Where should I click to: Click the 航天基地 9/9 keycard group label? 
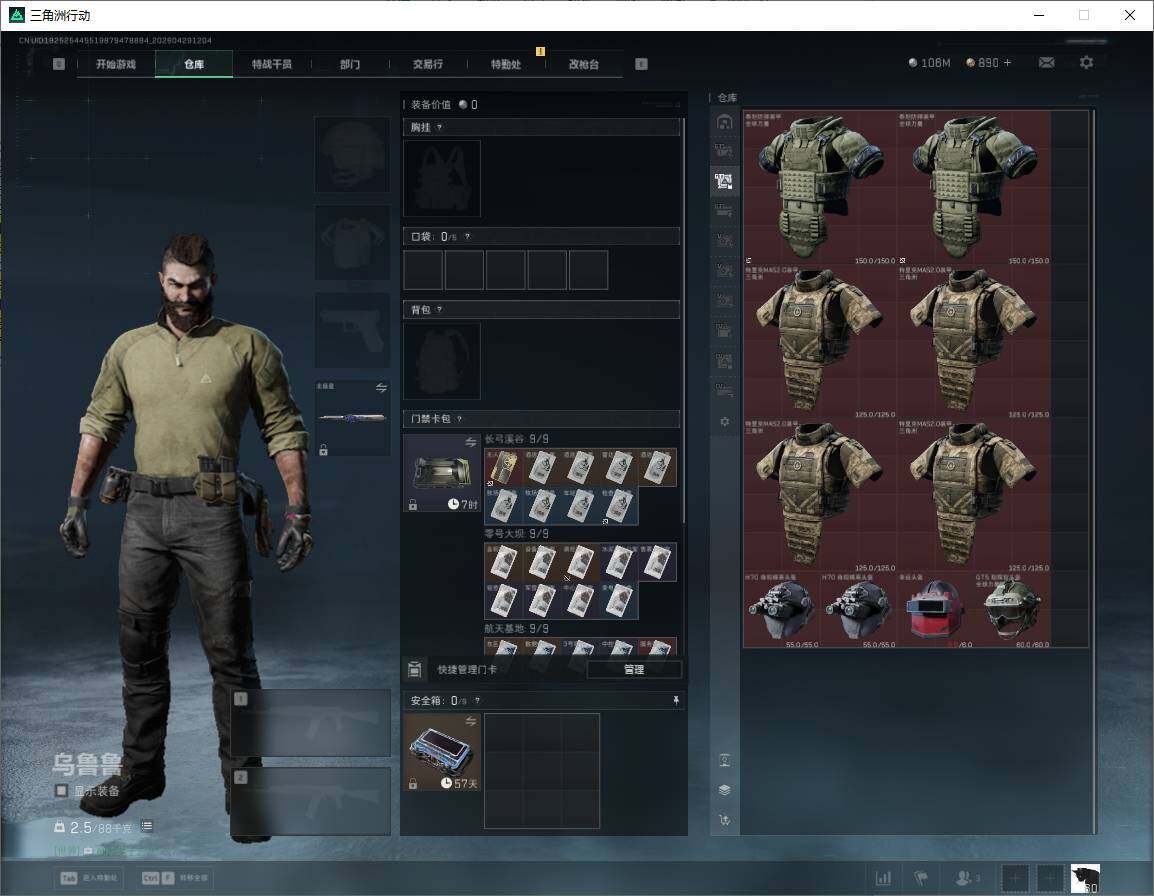517,629
